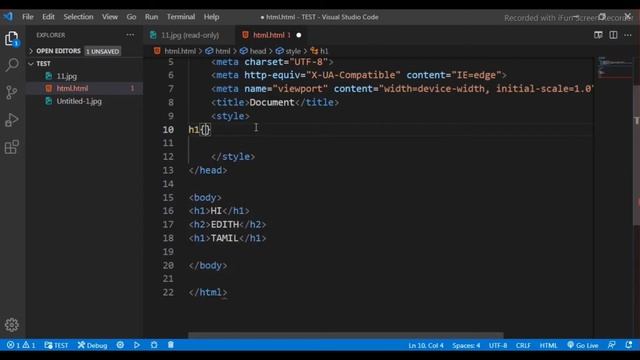Click the gear icon in status bar
The image size is (640, 360).
click(x=120, y=345)
